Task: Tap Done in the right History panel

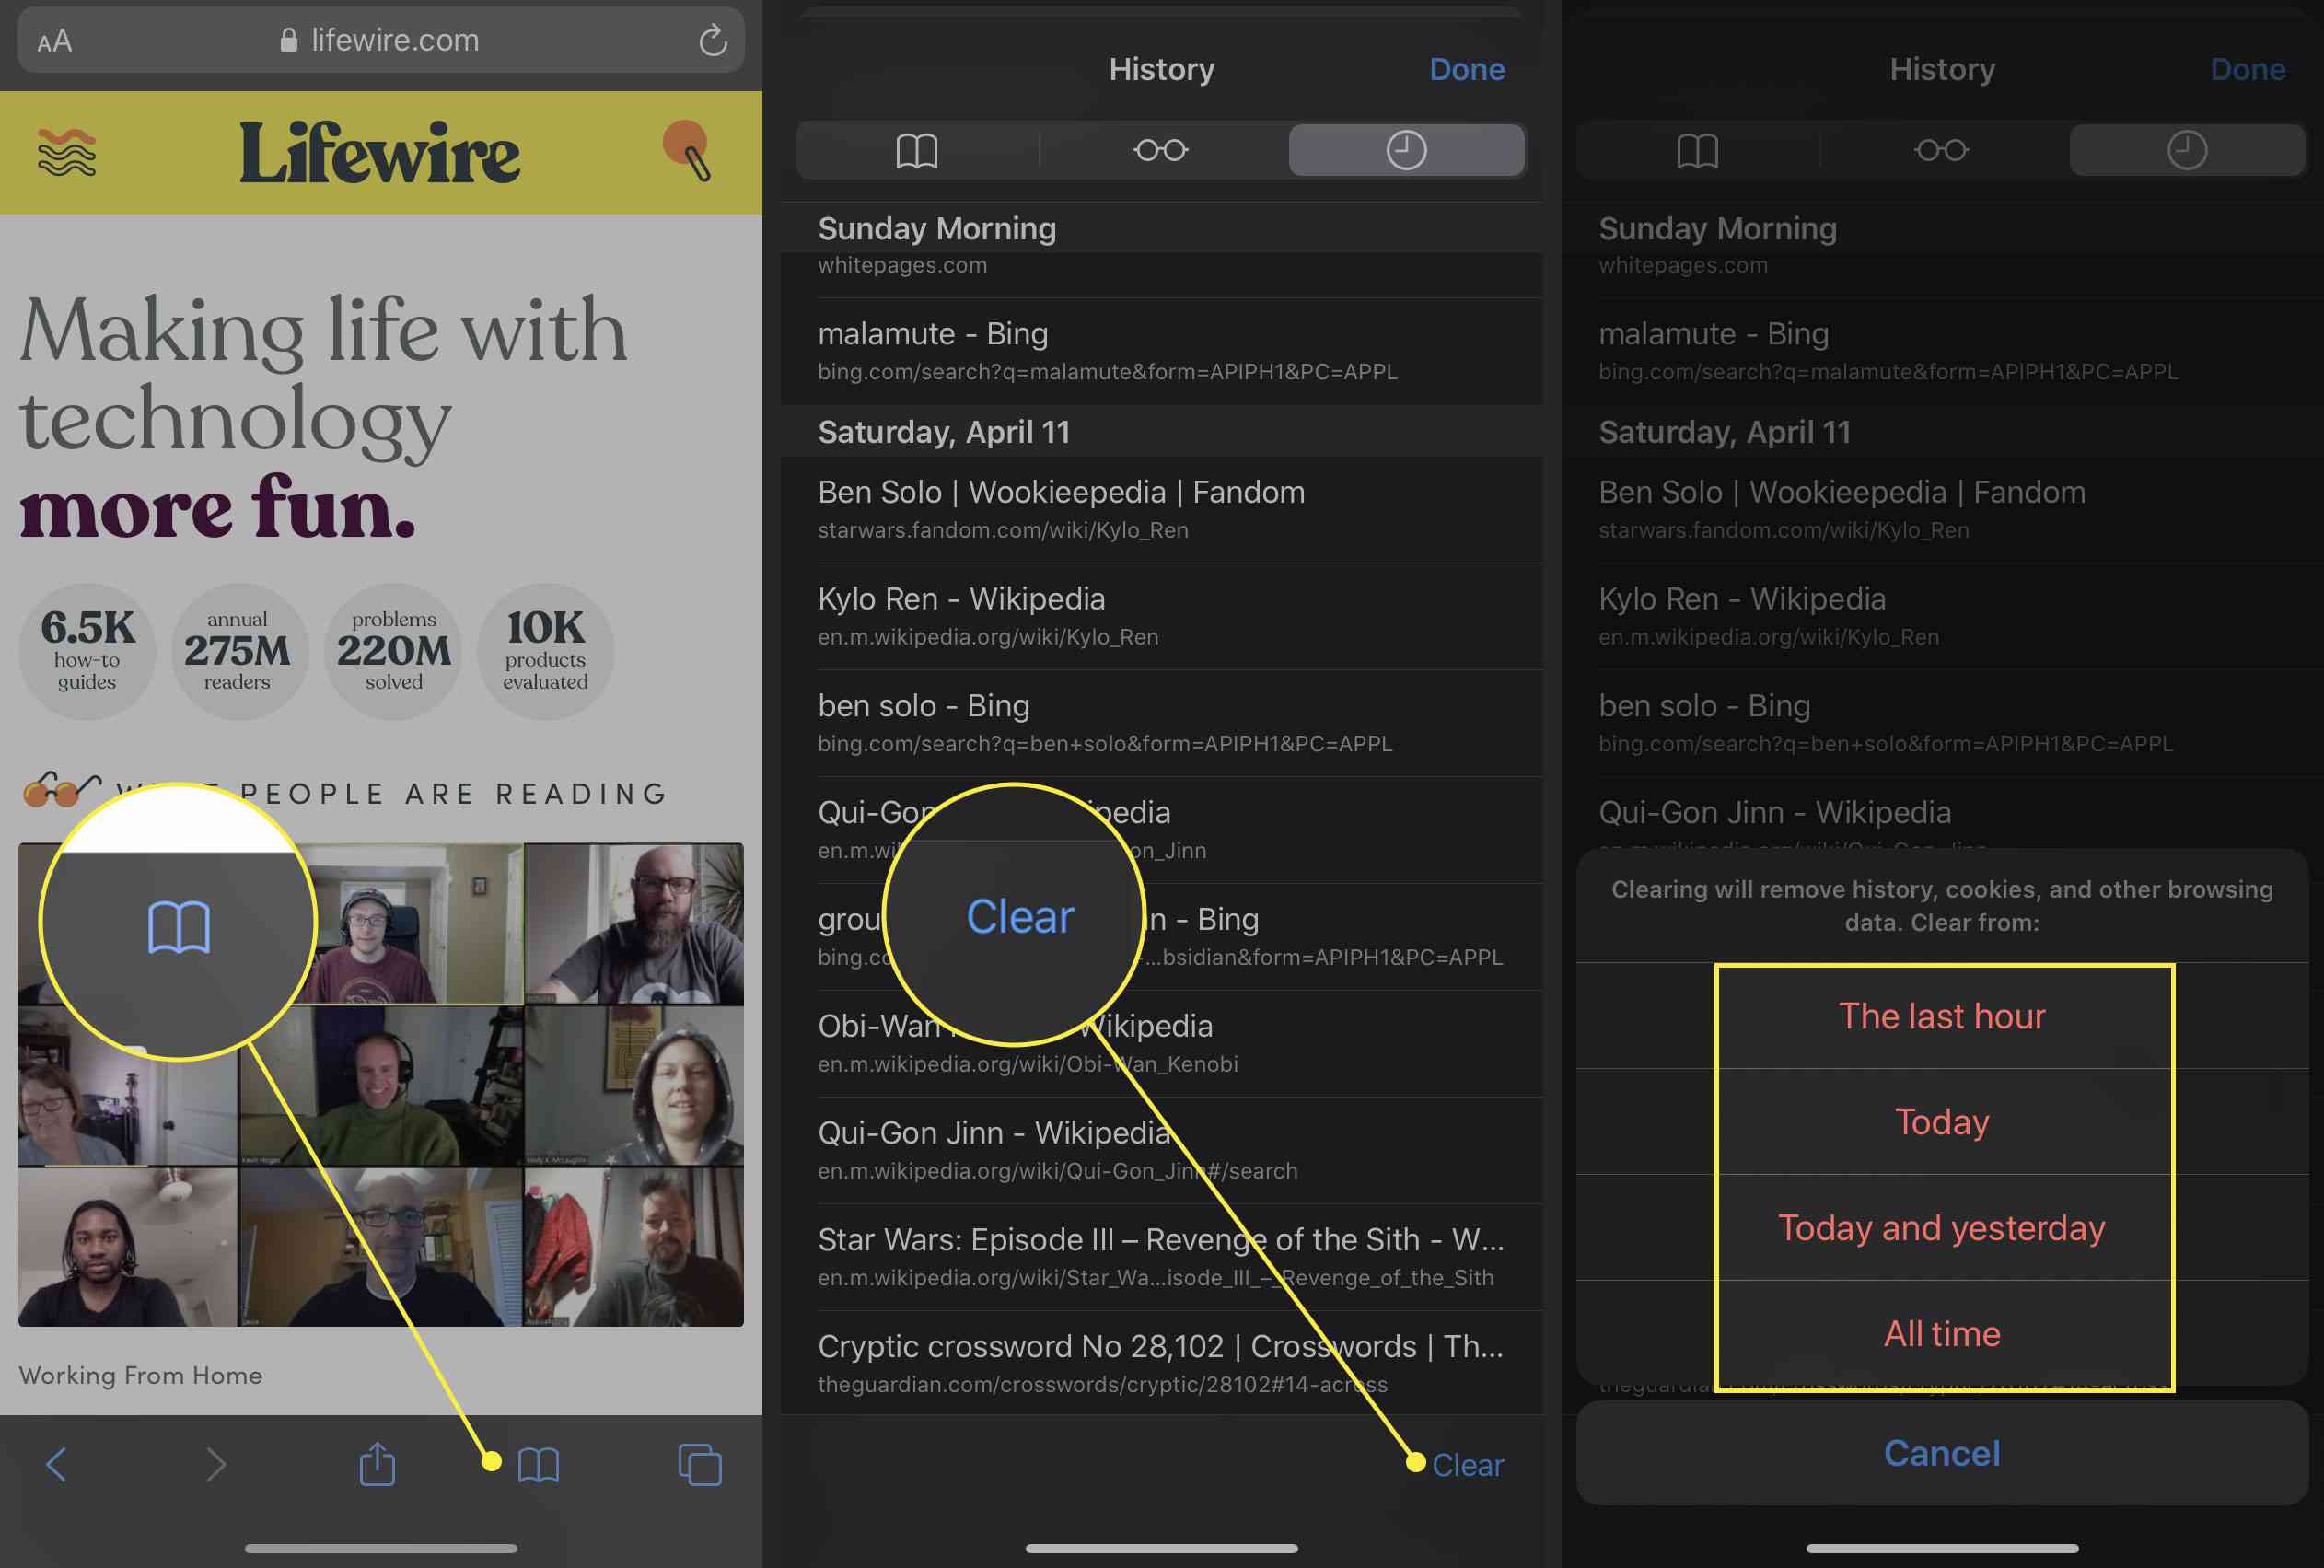Action: tap(2248, 69)
